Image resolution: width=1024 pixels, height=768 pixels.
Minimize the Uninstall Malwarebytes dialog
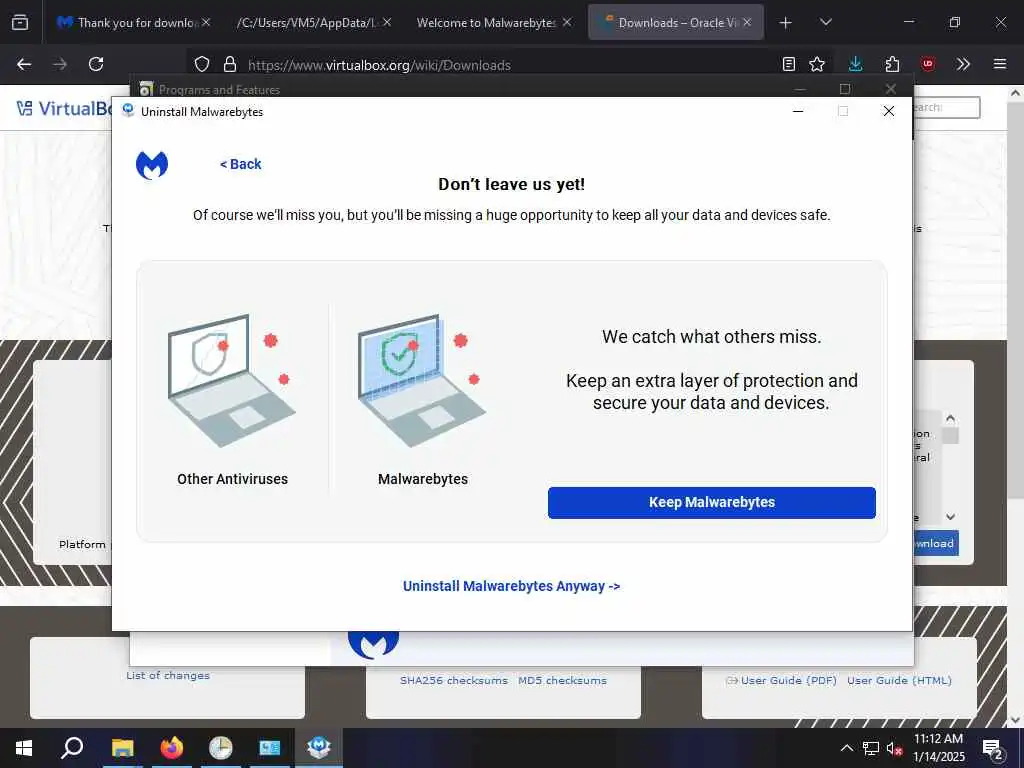point(797,111)
